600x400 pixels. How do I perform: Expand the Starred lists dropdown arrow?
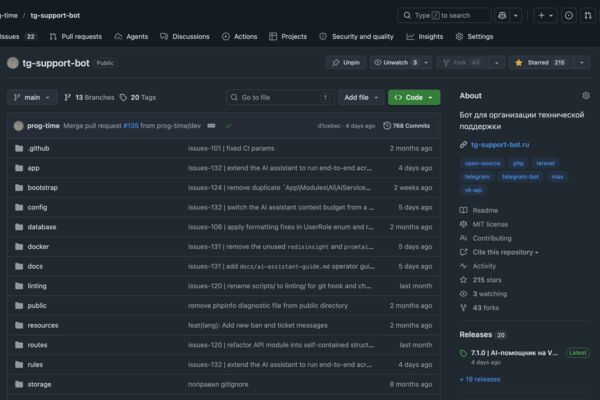coord(582,62)
